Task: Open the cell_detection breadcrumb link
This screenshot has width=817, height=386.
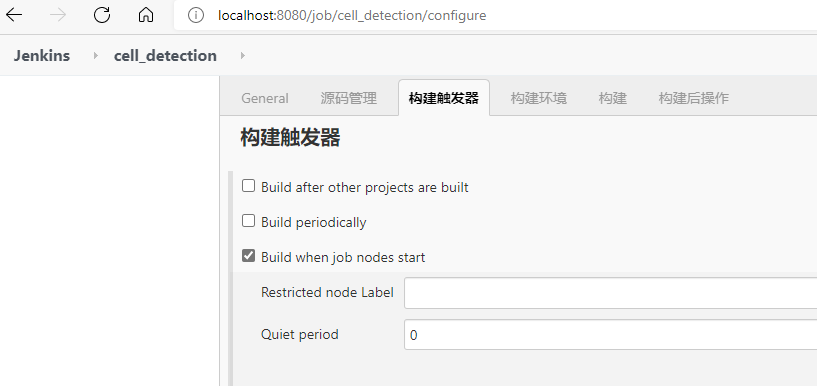Action: pyautogui.click(x=165, y=56)
